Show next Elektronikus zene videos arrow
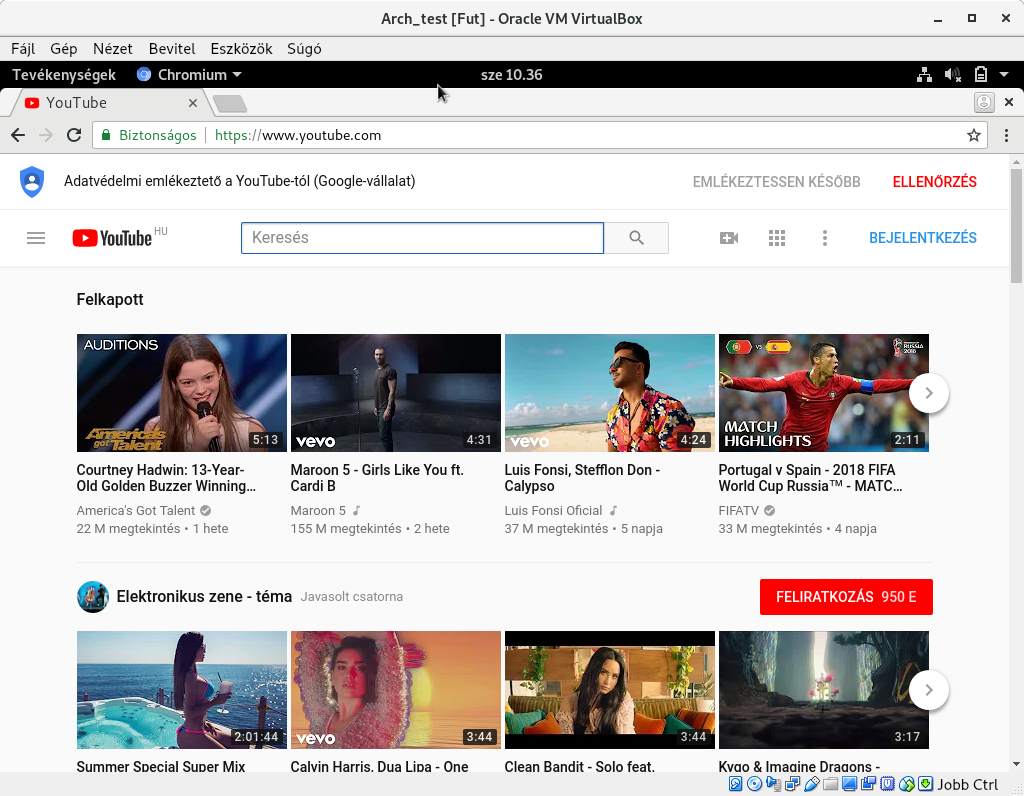Image resolution: width=1024 pixels, height=796 pixels. 929,690
